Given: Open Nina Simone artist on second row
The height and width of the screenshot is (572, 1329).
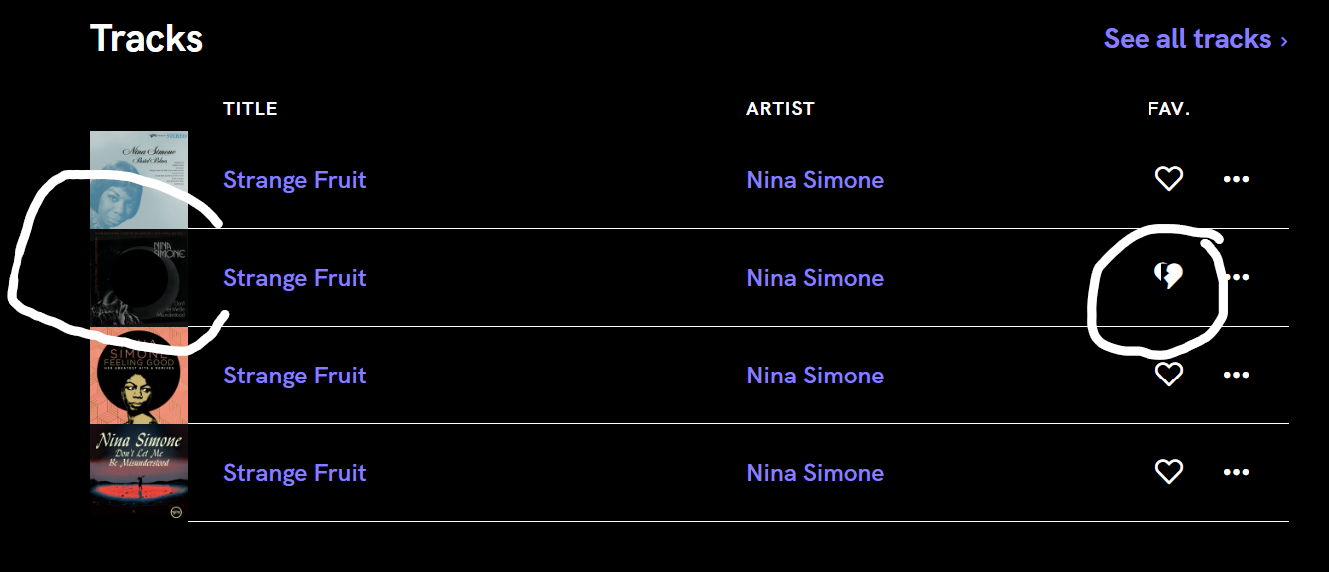Looking at the screenshot, I should point(814,277).
